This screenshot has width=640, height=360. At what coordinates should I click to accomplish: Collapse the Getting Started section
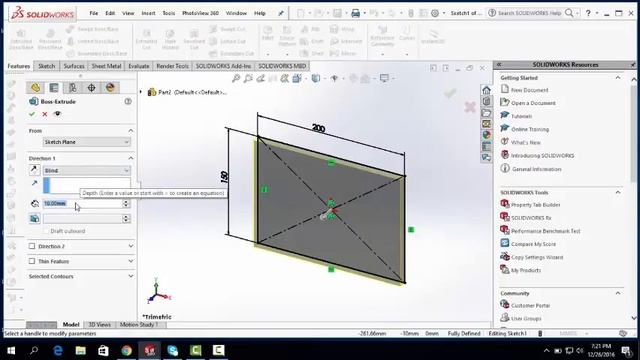(618, 78)
